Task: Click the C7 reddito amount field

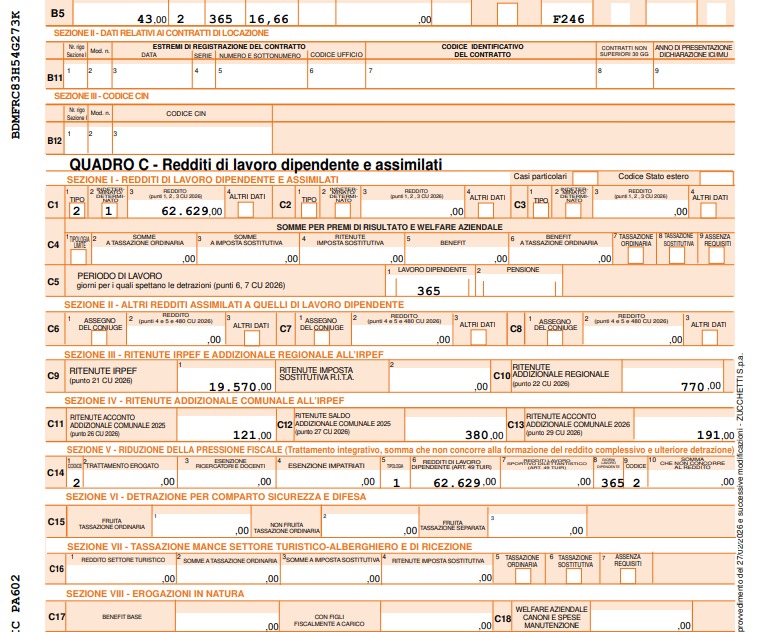Action: point(402,334)
